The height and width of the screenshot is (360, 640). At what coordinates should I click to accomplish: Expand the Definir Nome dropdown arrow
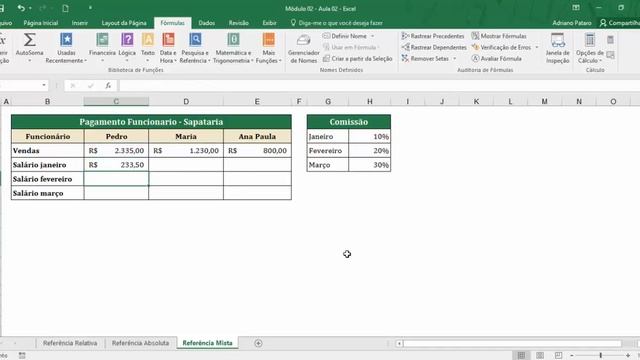[372, 36]
